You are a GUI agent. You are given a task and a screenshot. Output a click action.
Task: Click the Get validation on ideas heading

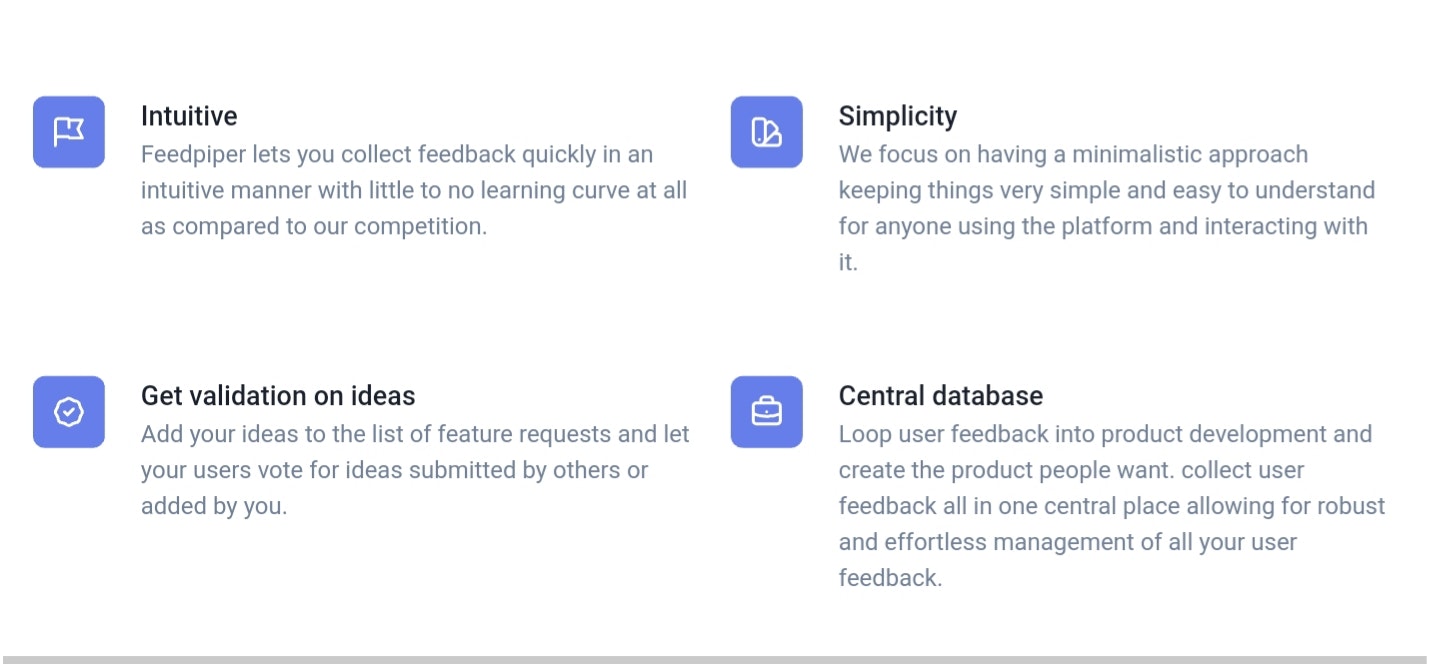tap(278, 396)
